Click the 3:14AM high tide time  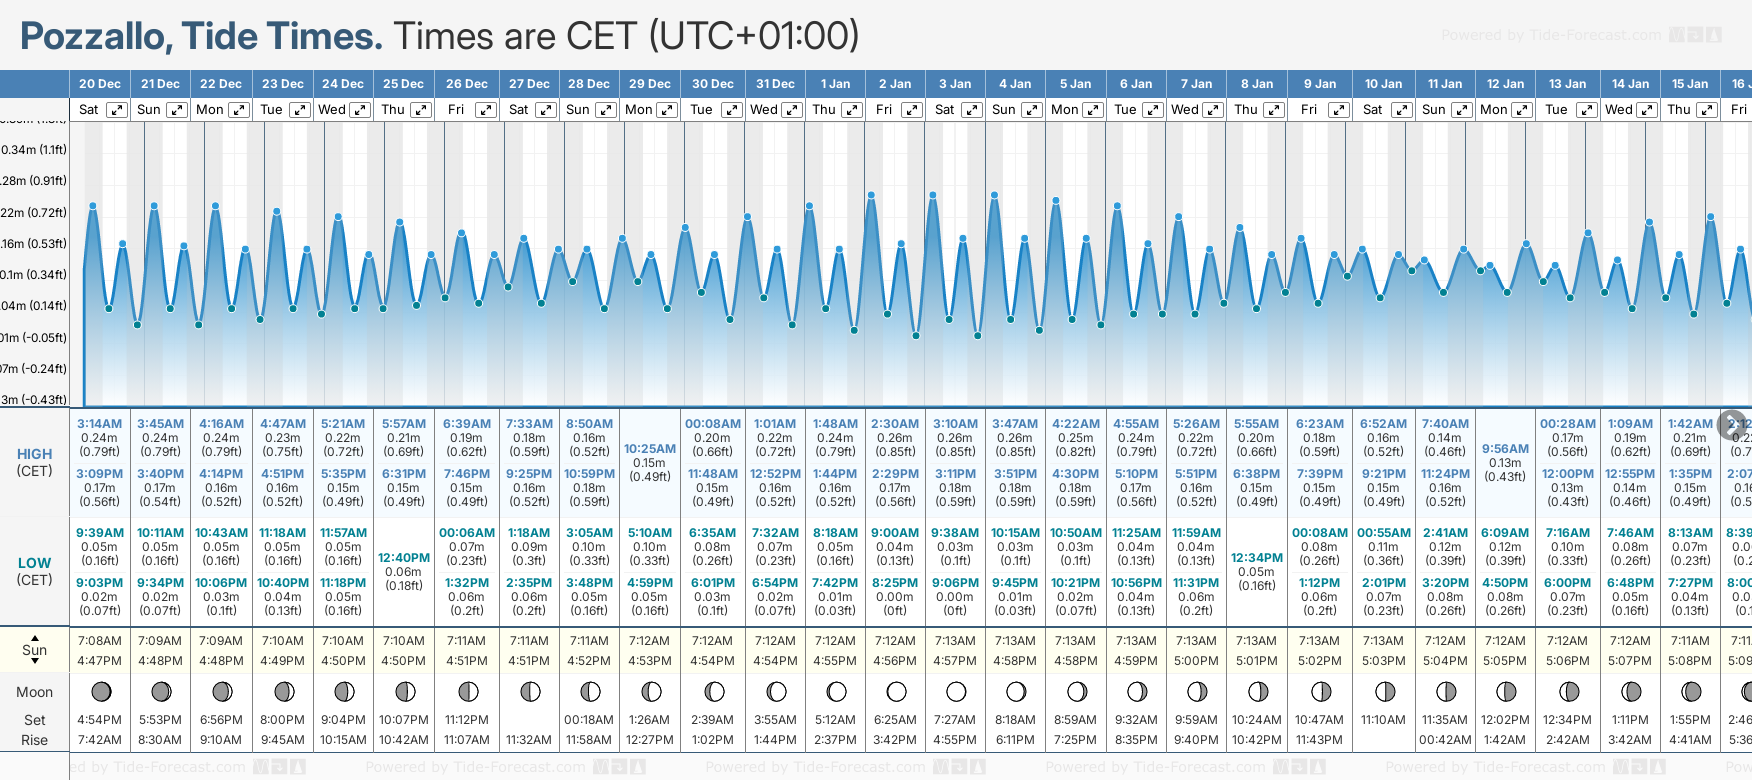100,424
